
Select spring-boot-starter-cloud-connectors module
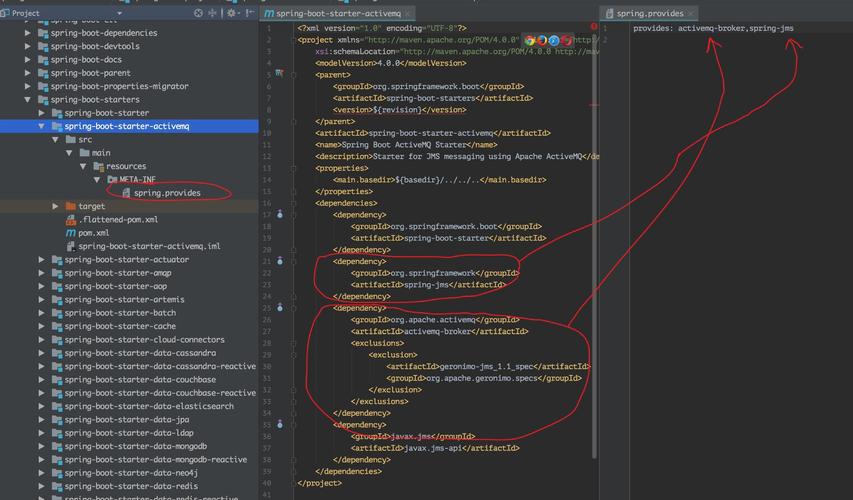click(144, 339)
